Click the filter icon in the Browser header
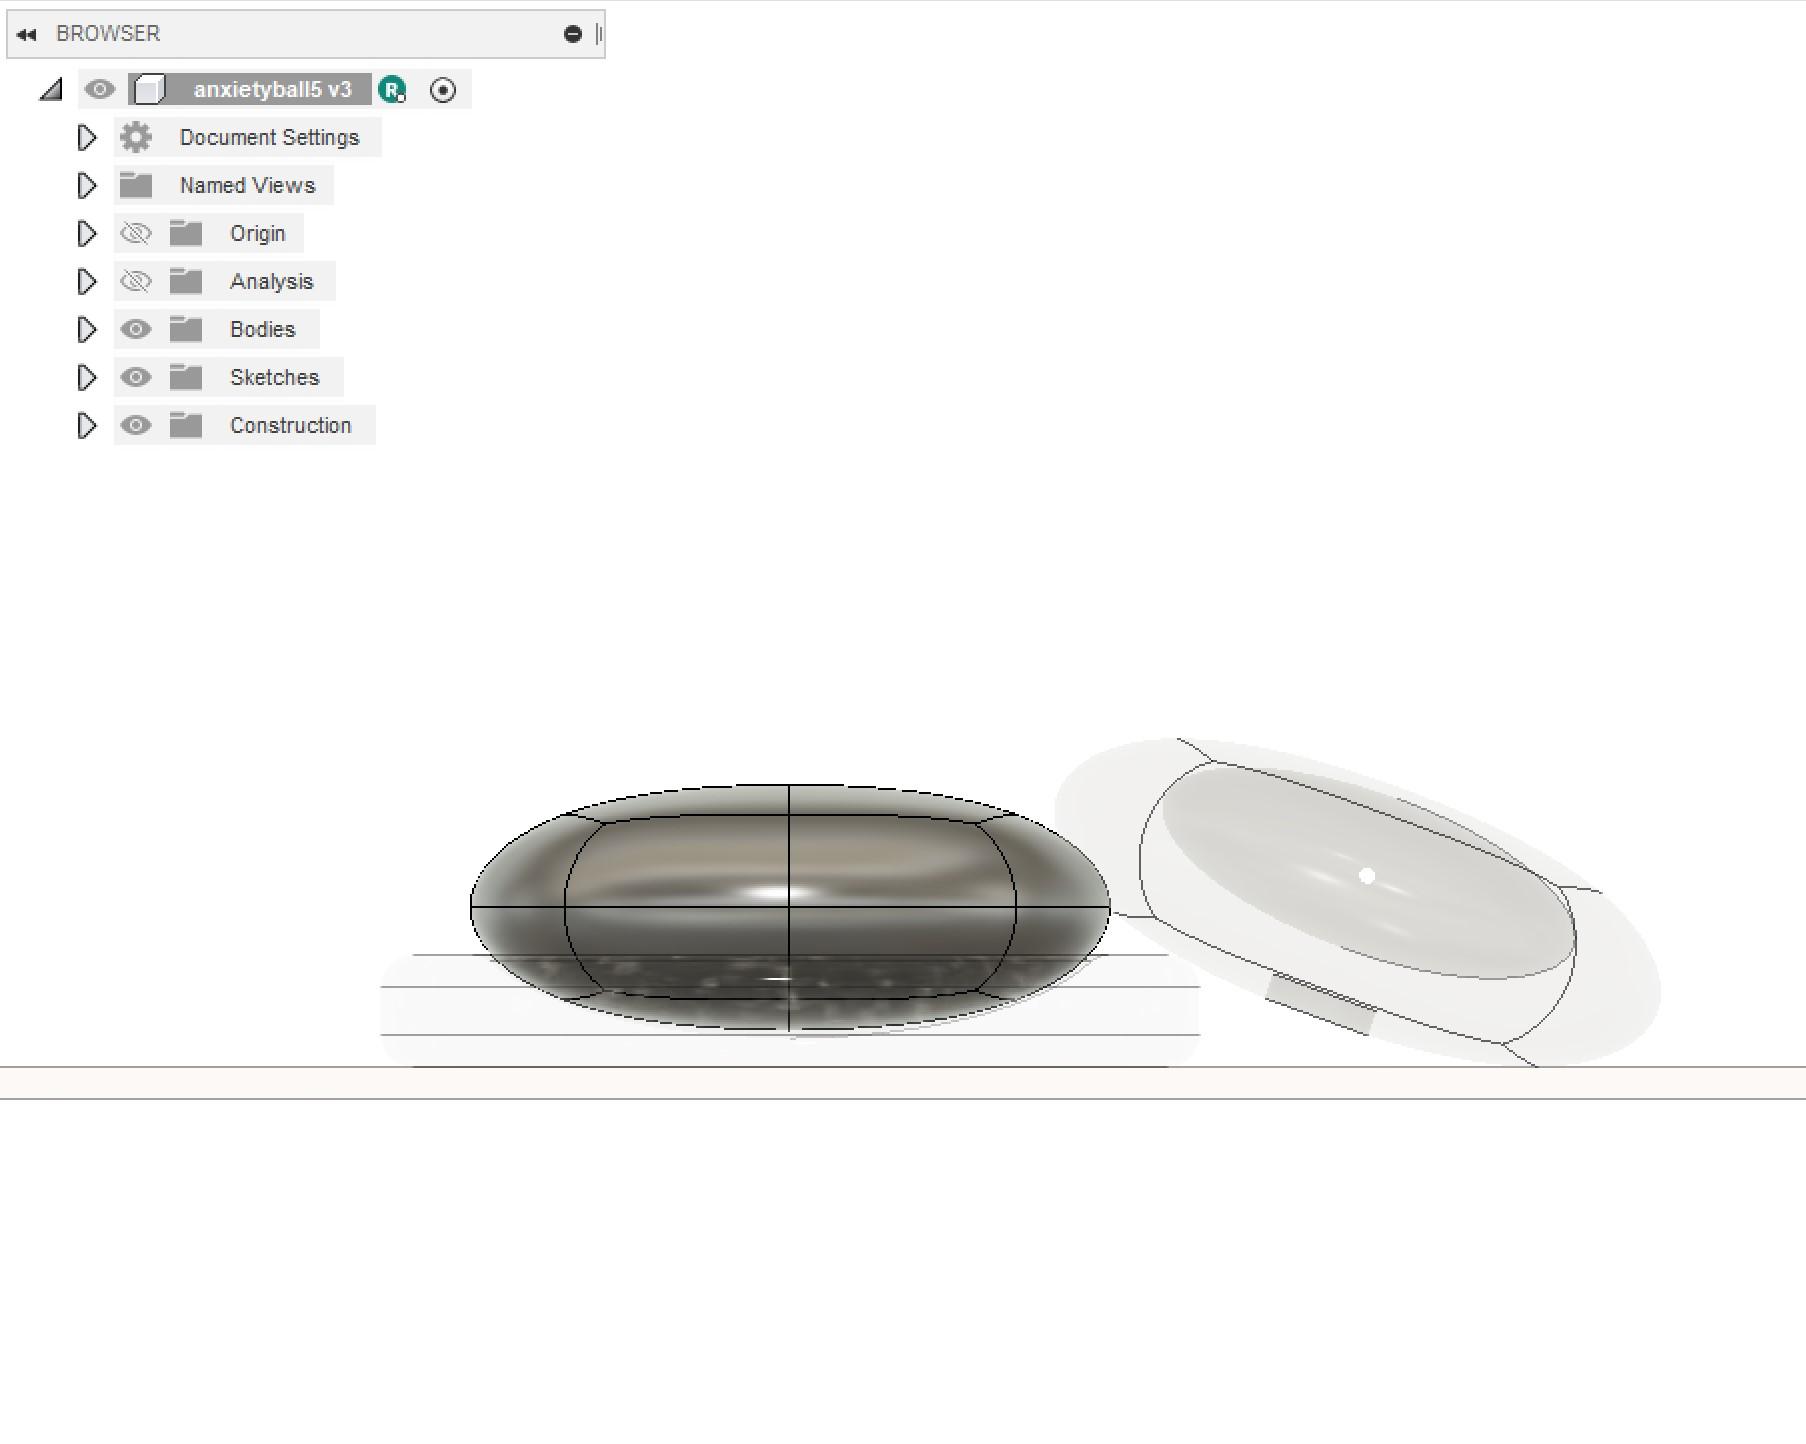1806x1444 pixels. [x=572, y=33]
